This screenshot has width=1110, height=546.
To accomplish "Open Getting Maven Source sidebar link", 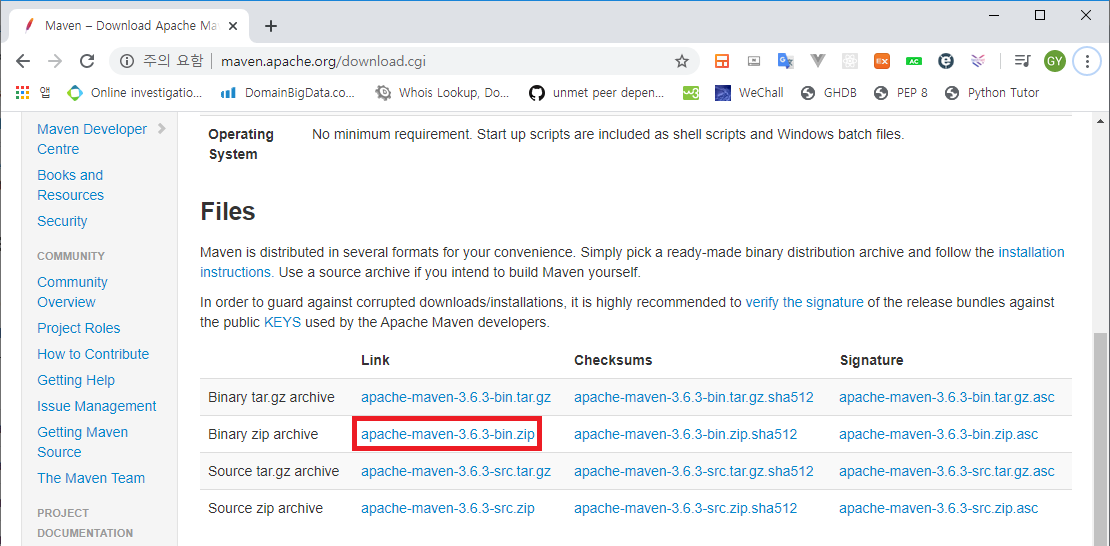I will (x=83, y=442).
